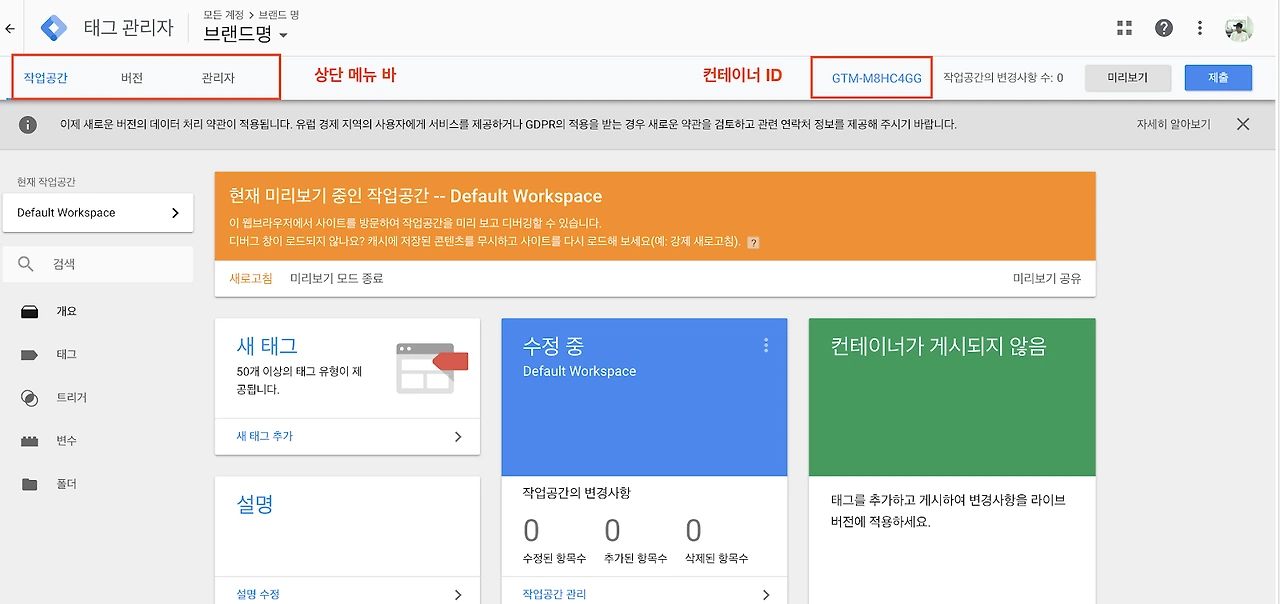Go back using the left arrow icon
The width and height of the screenshot is (1280, 604).
tap(10, 28)
